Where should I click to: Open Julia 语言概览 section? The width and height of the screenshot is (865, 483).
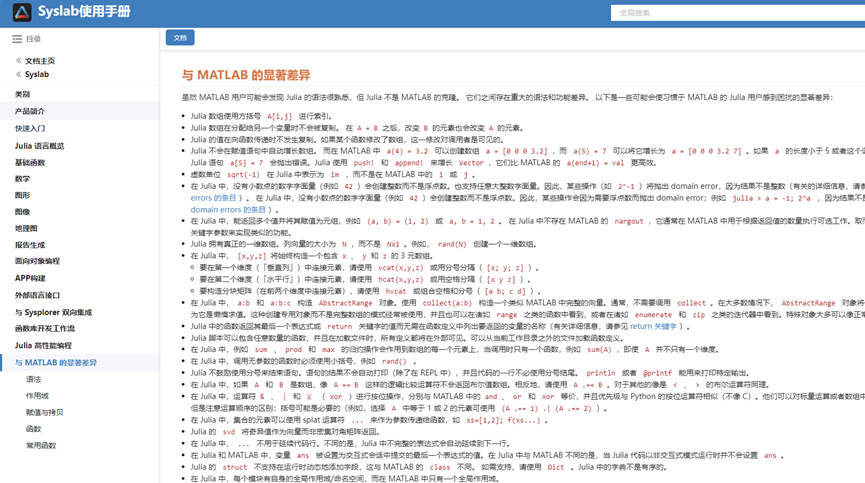pyautogui.click(x=40, y=146)
